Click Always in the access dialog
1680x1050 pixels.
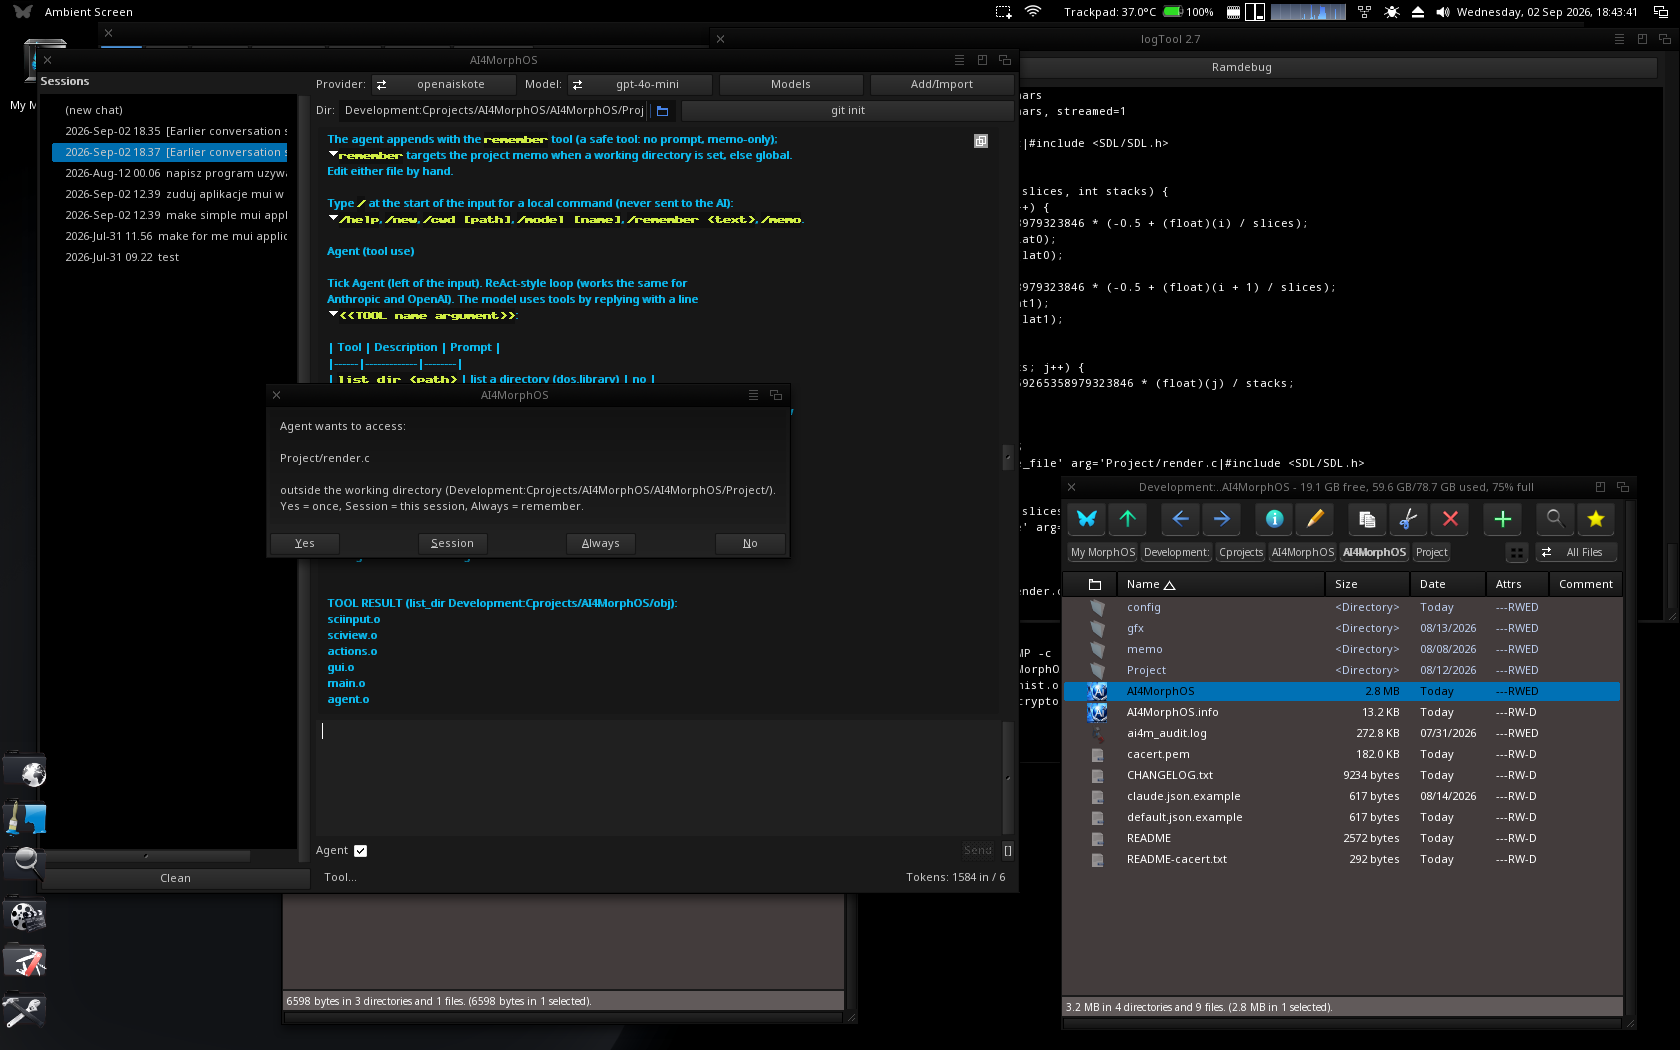[601, 543]
